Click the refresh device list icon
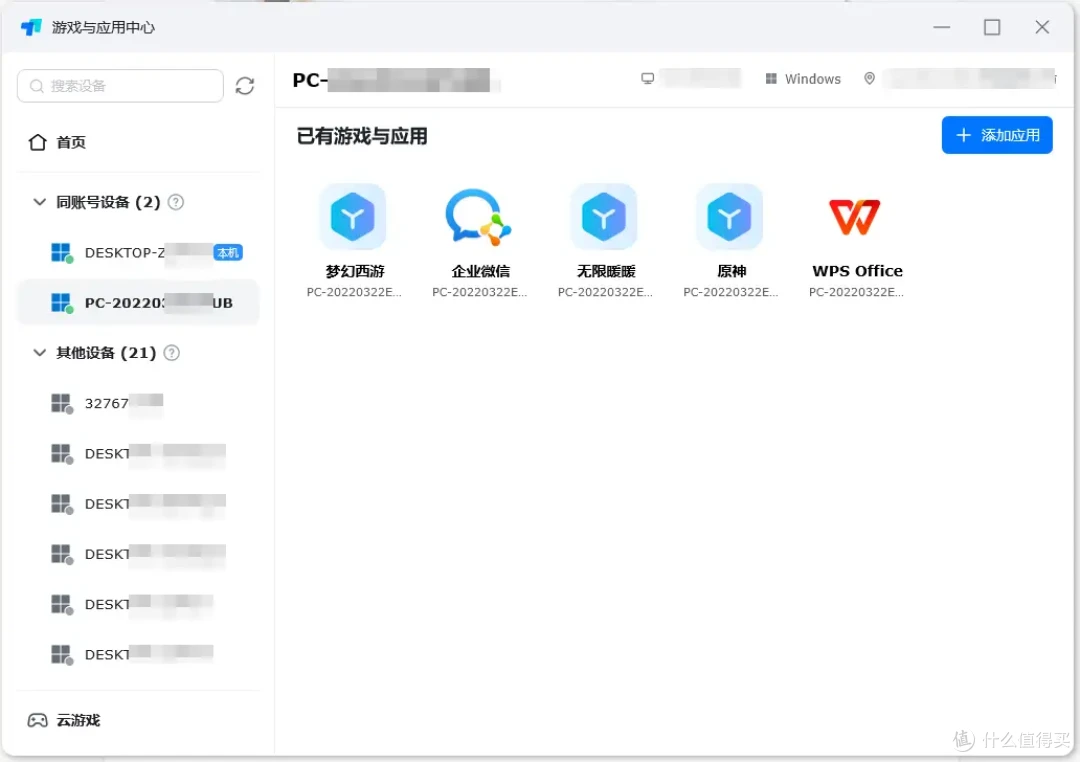Screen dimensions: 1080x762 [x=245, y=86]
